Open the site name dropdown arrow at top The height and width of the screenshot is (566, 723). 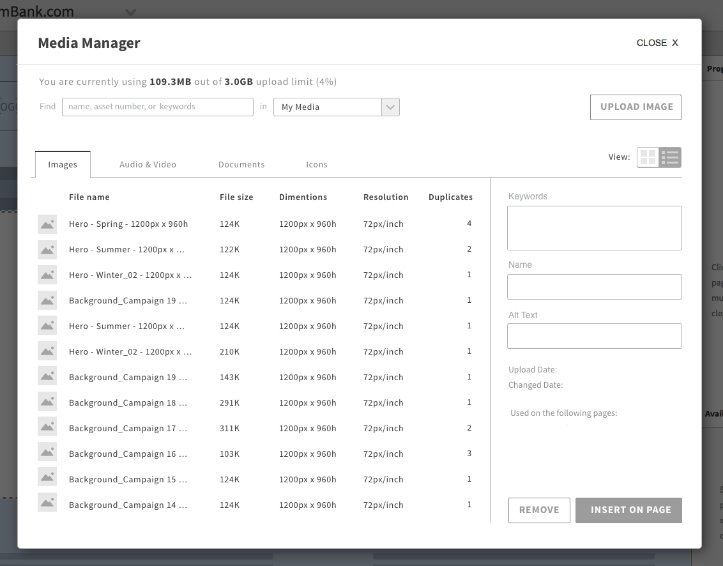point(130,12)
